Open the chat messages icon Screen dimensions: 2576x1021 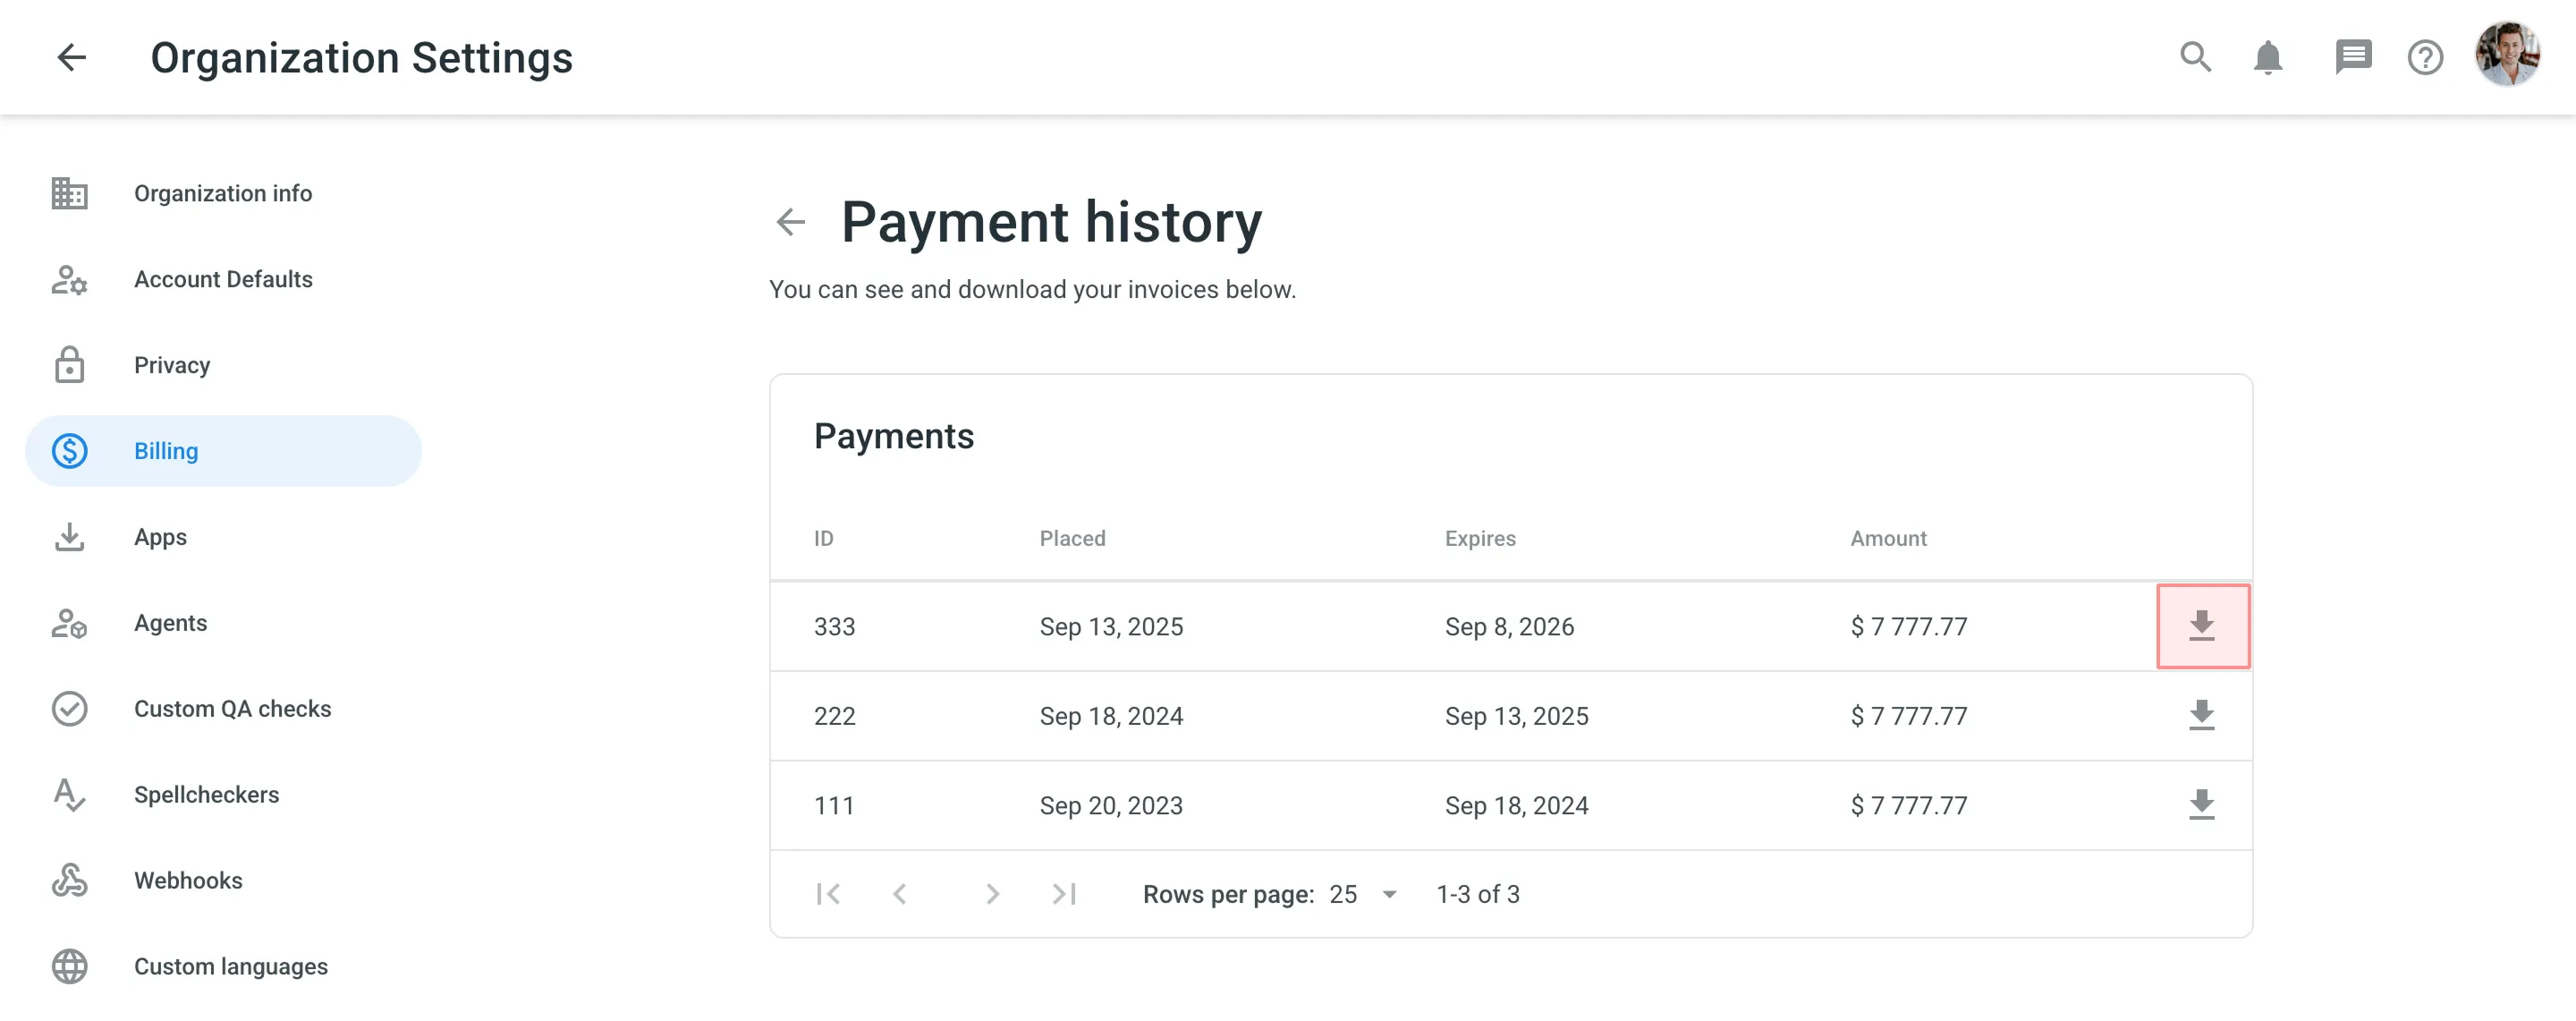[2353, 57]
